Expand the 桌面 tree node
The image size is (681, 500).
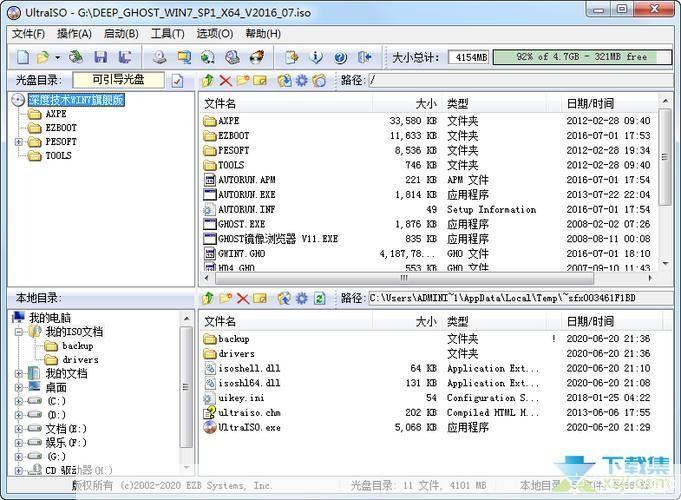[19, 387]
